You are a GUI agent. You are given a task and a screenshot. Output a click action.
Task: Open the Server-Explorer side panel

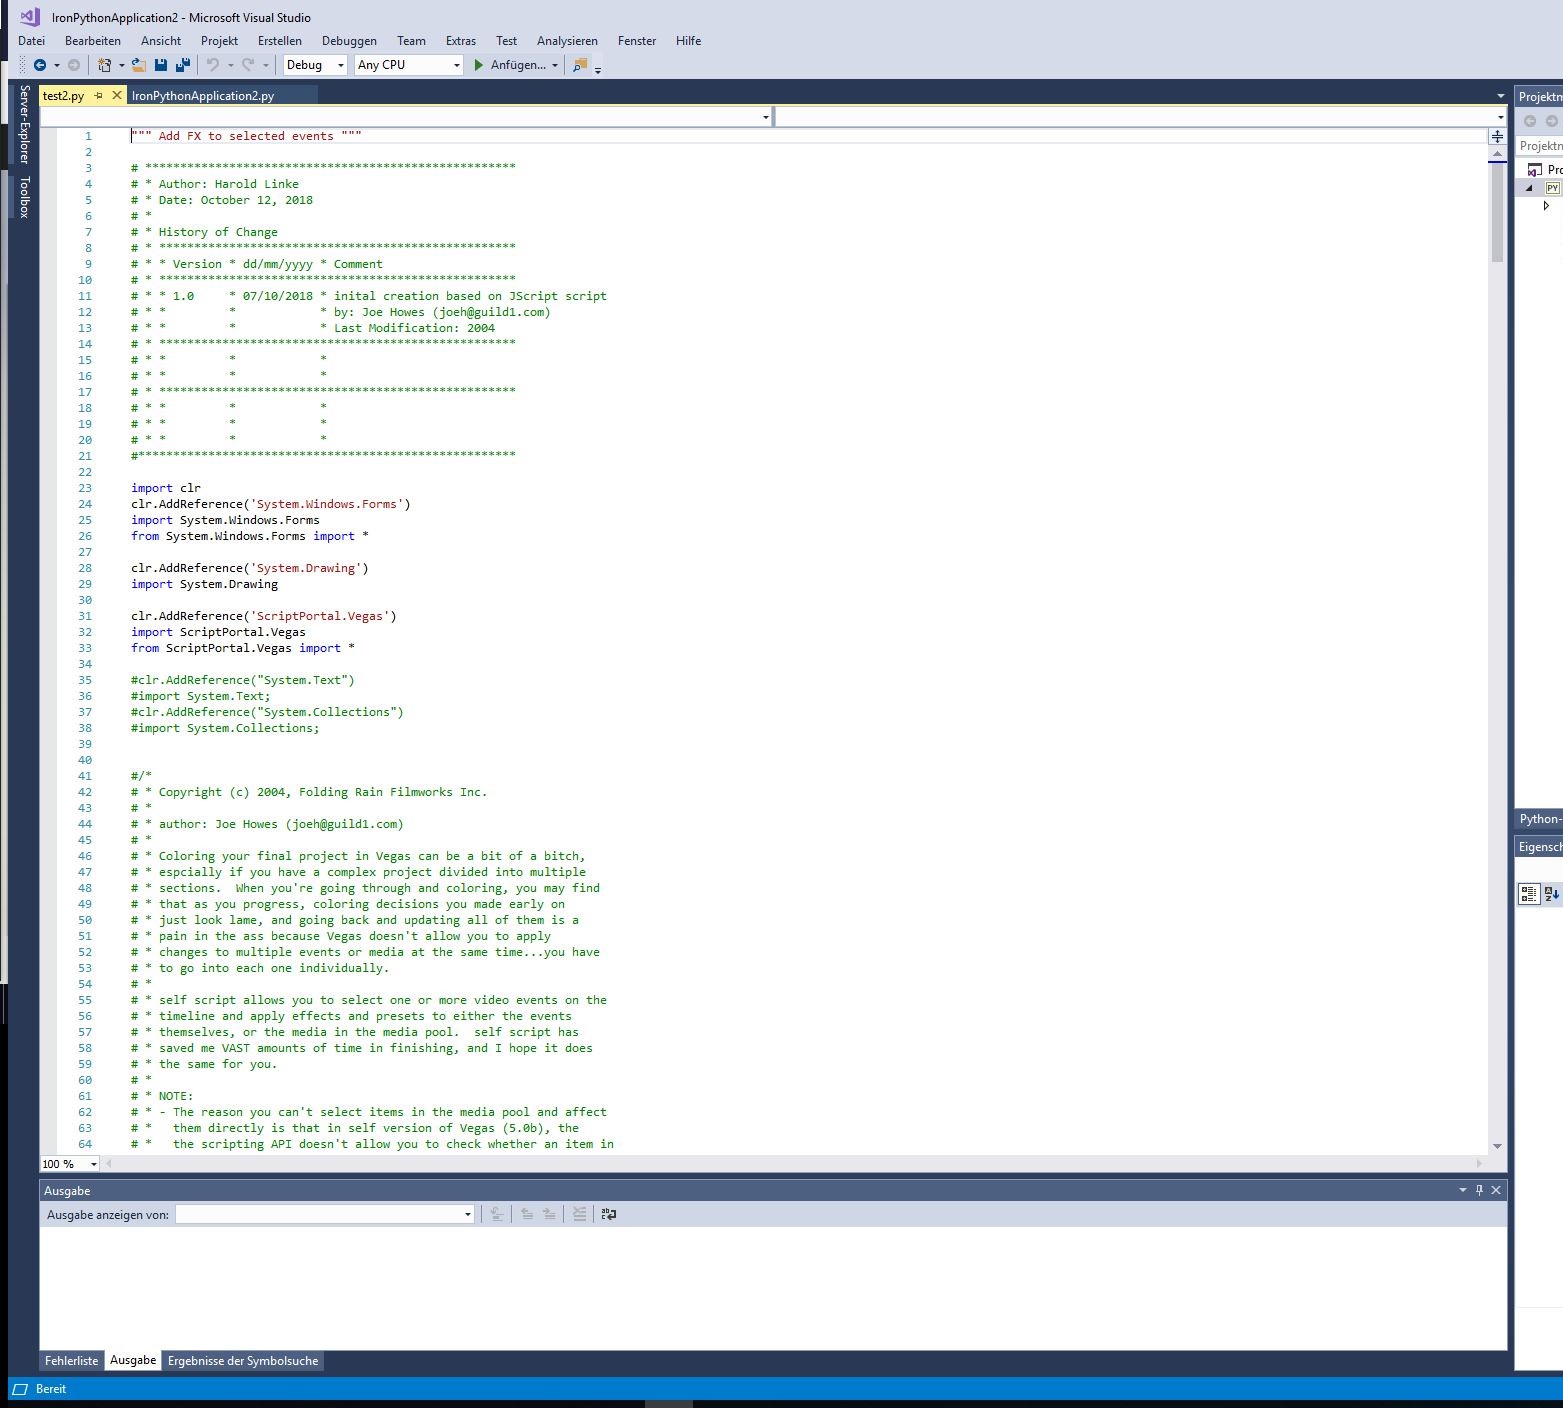25,124
